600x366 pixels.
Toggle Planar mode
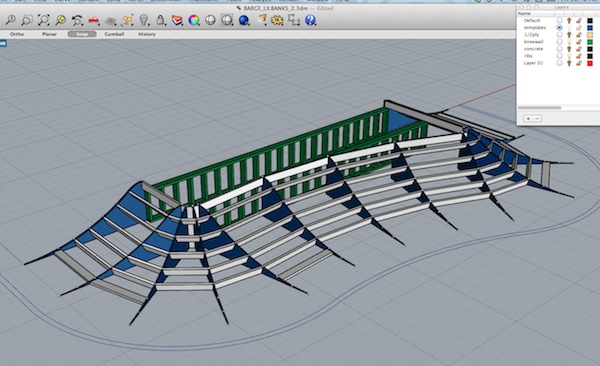(49, 34)
